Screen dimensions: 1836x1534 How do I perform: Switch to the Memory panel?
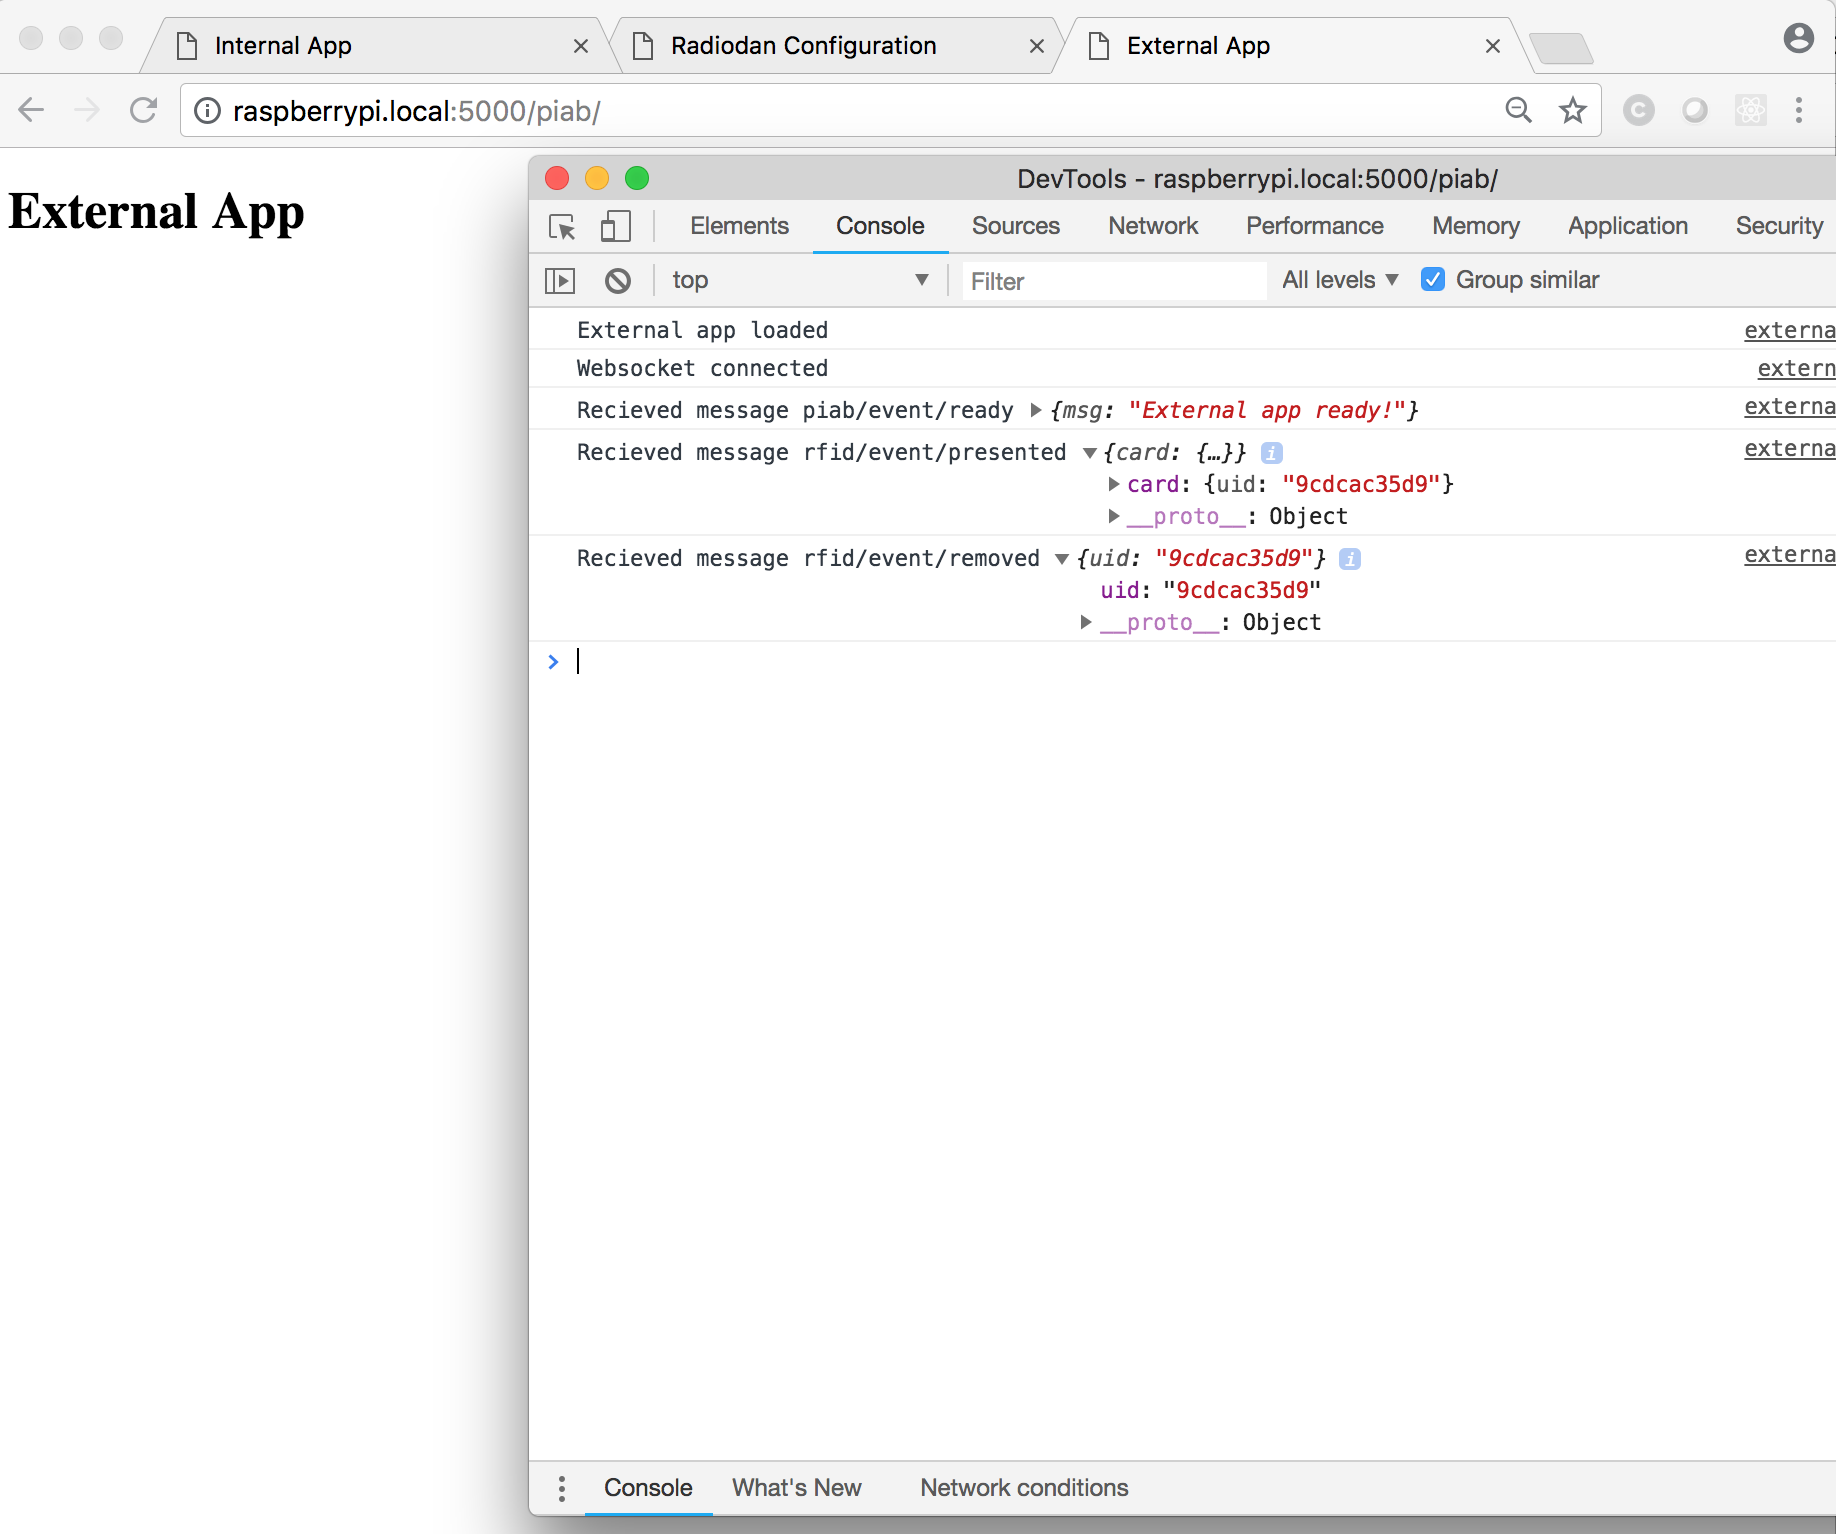click(1476, 226)
